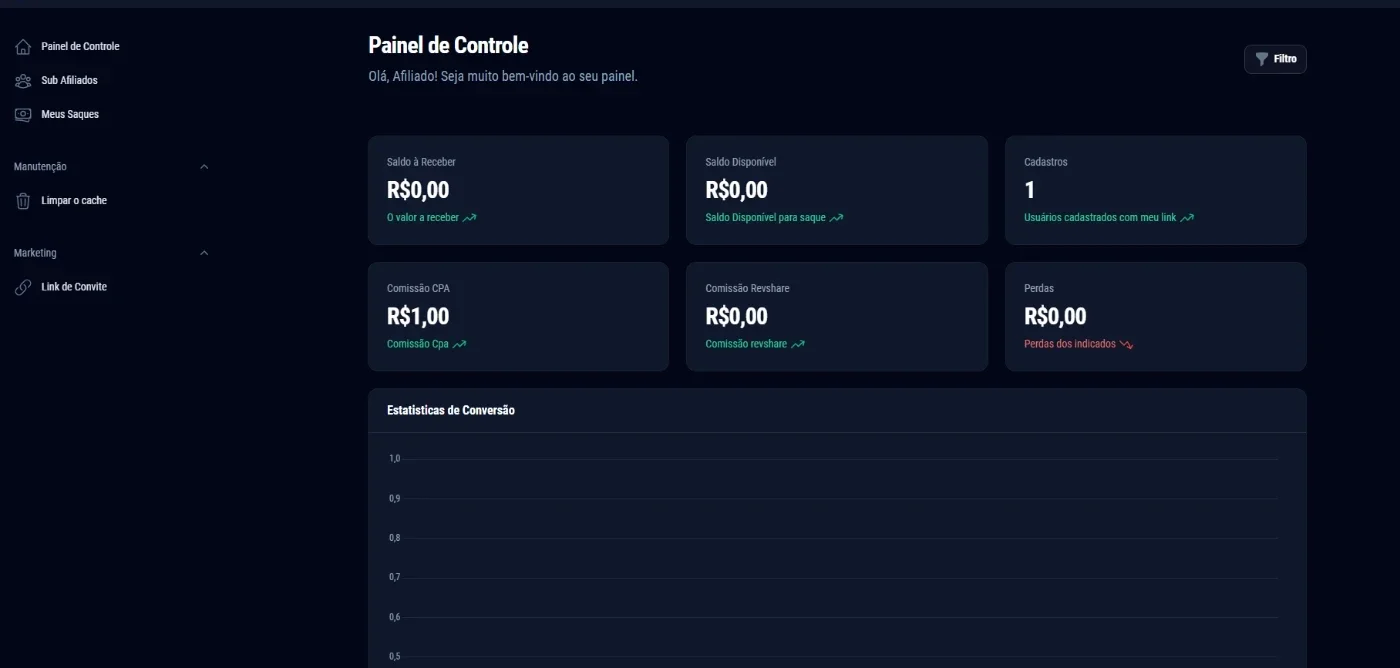Click the upward trend icon under Cadastros
Image resolution: width=1400 pixels, height=668 pixels.
click(x=1187, y=217)
